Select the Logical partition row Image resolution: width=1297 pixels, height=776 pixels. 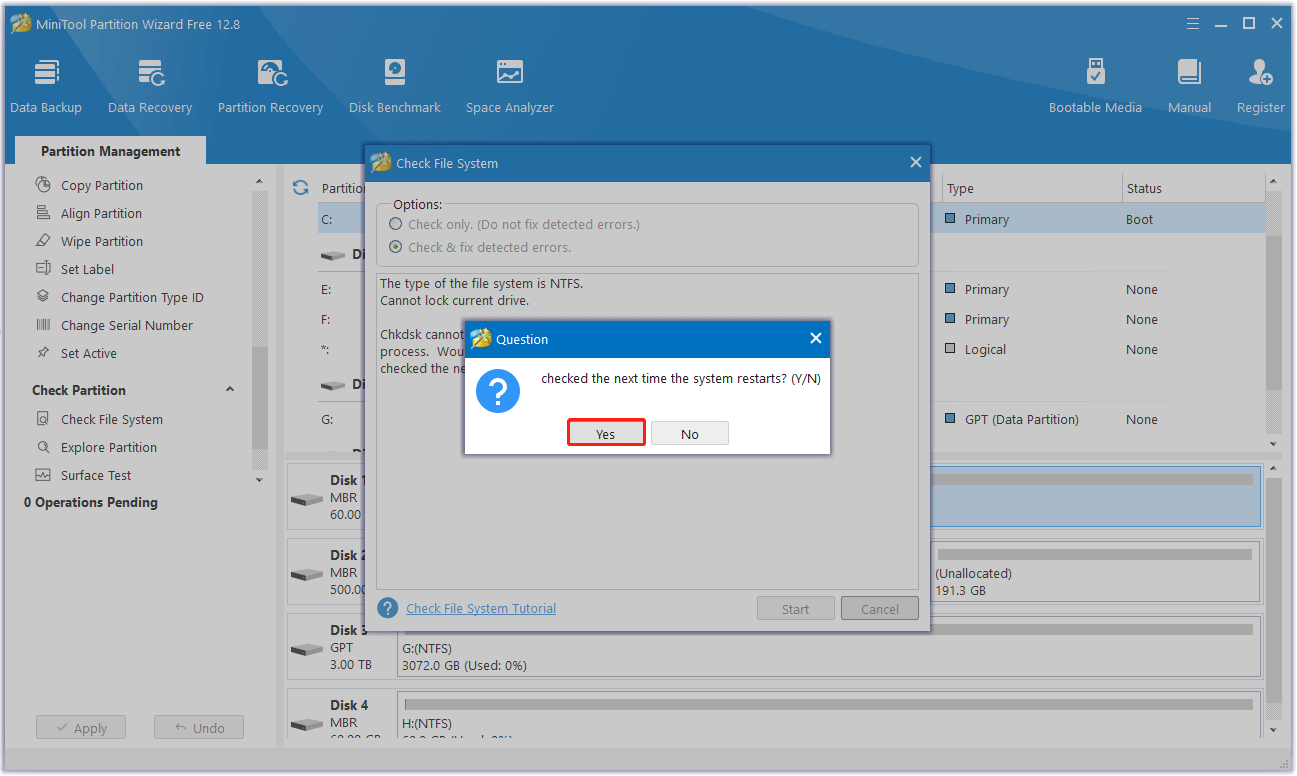pos(791,349)
